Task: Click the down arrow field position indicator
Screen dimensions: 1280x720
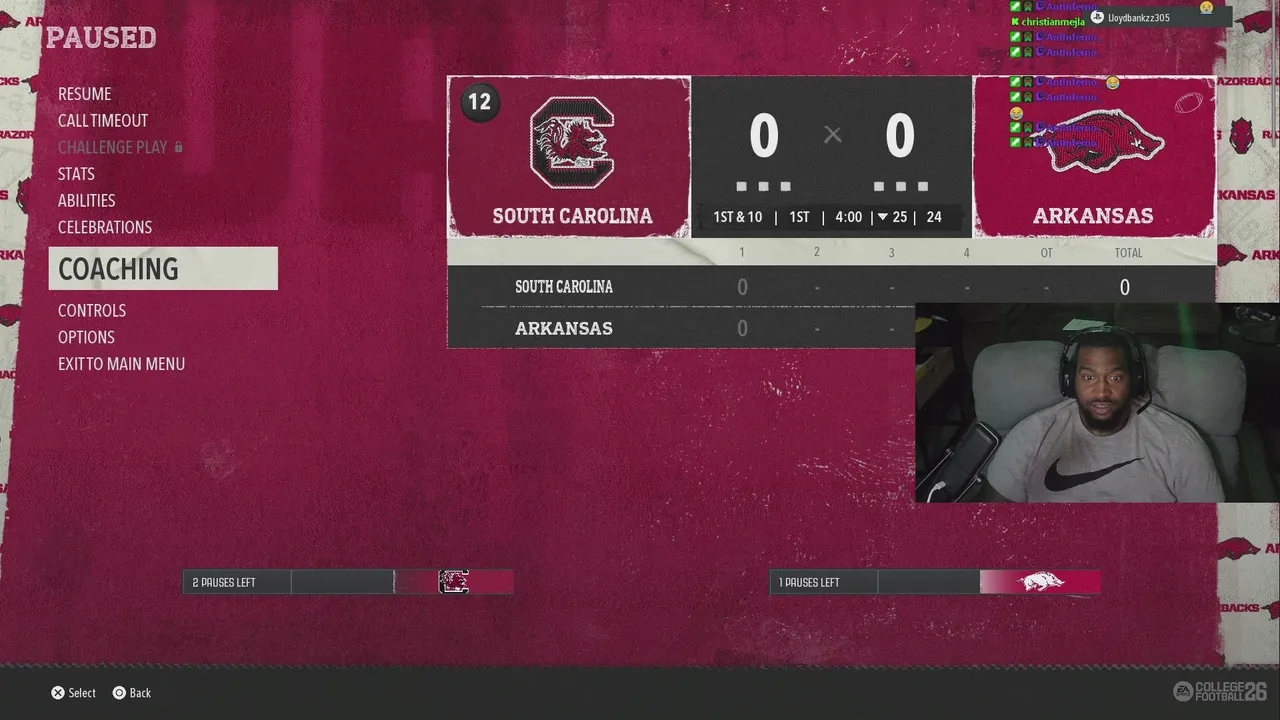Action: tap(883, 217)
